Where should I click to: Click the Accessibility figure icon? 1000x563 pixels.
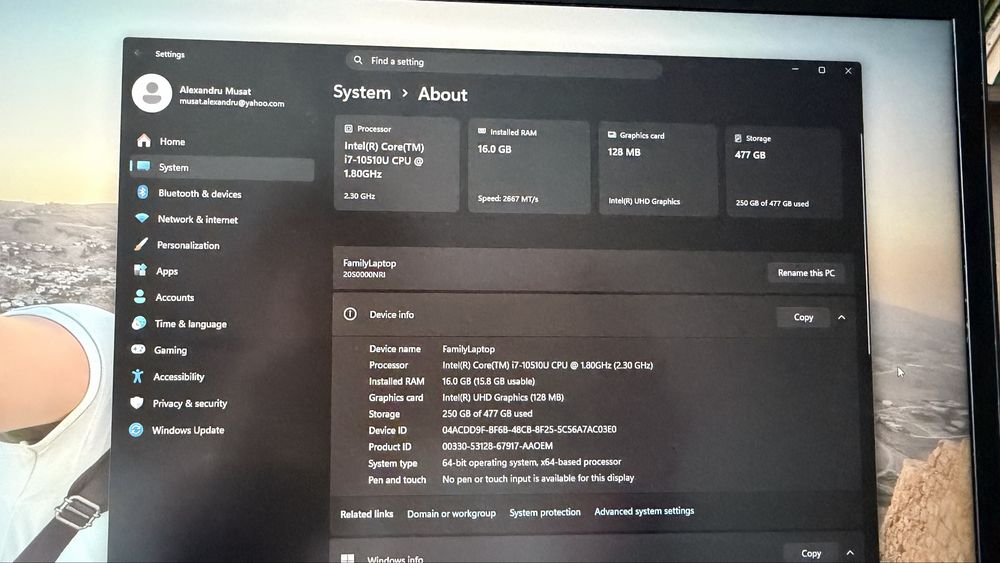tap(137, 376)
